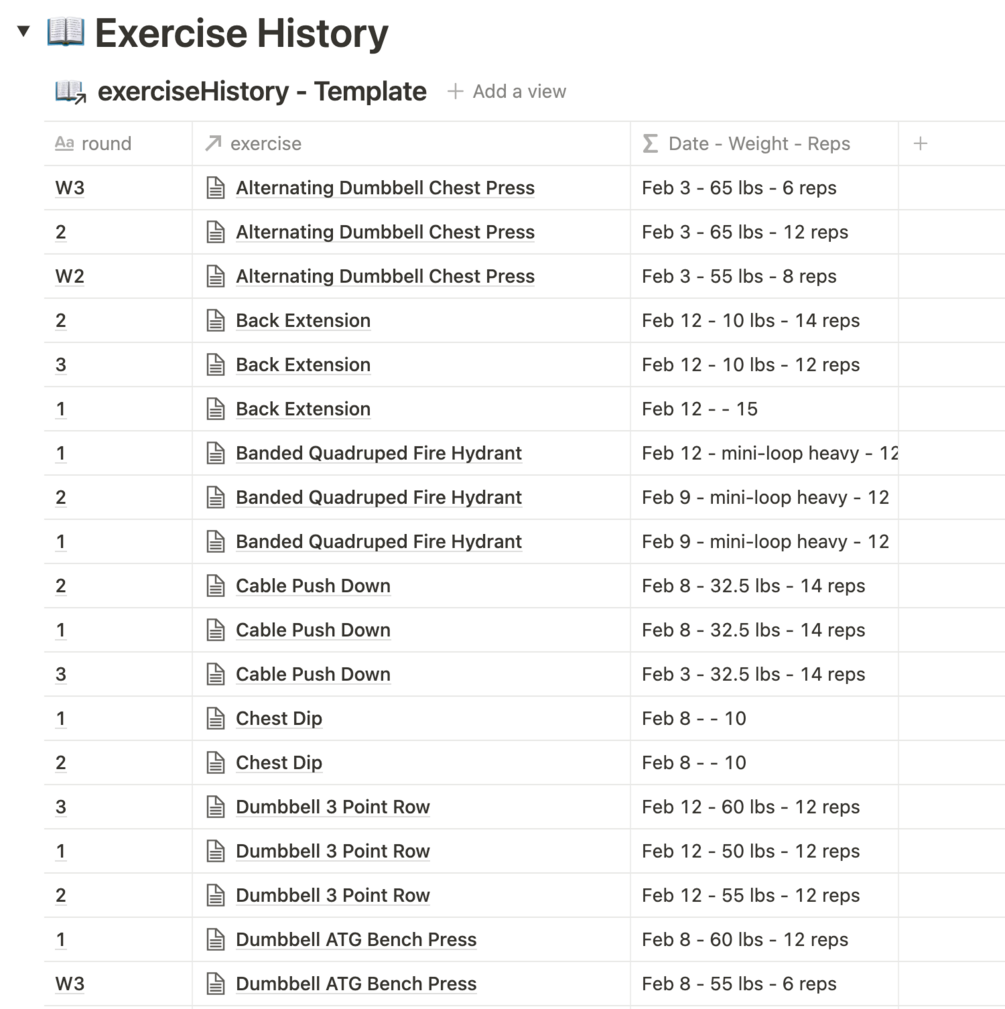Open Date - Weight - Reps column menu
The height and width of the screenshot is (1009, 1005).
(760, 144)
